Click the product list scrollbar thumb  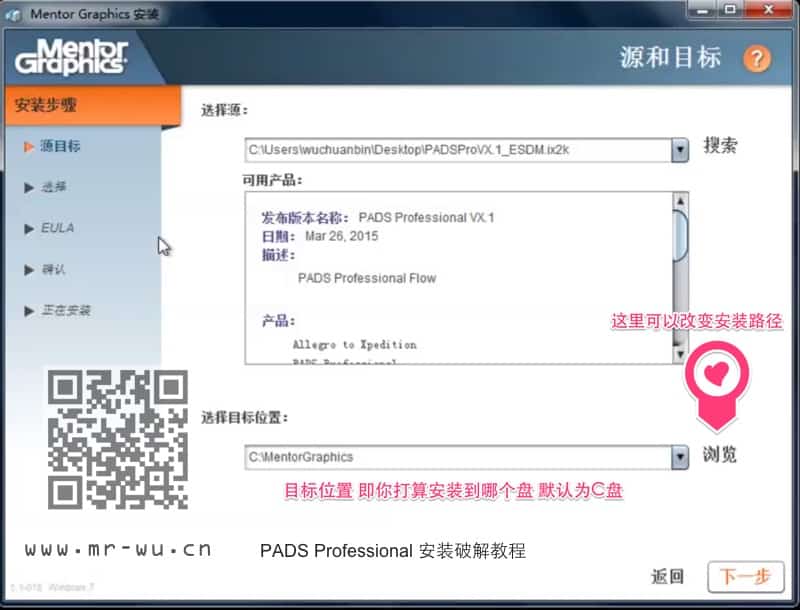click(x=680, y=236)
